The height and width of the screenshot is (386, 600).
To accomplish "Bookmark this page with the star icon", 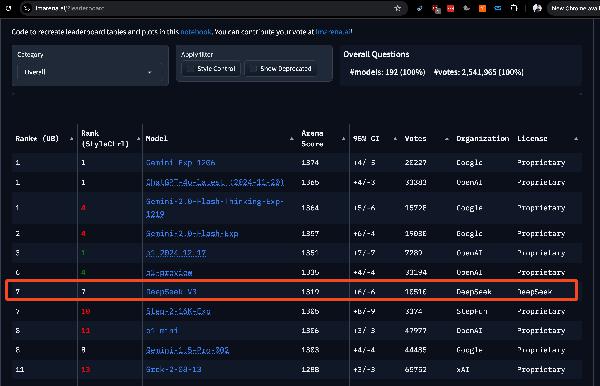I will click(398, 8).
